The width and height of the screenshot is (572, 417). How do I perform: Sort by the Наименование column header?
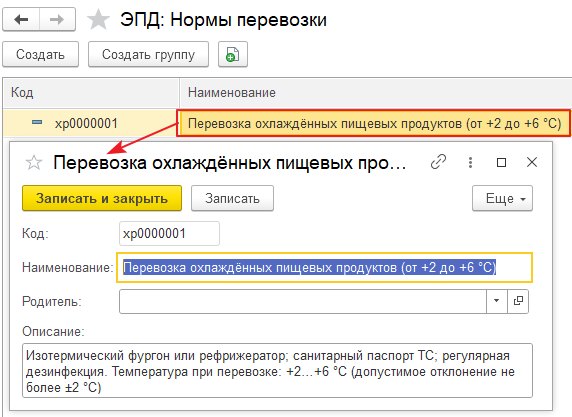tap(375, 92)
